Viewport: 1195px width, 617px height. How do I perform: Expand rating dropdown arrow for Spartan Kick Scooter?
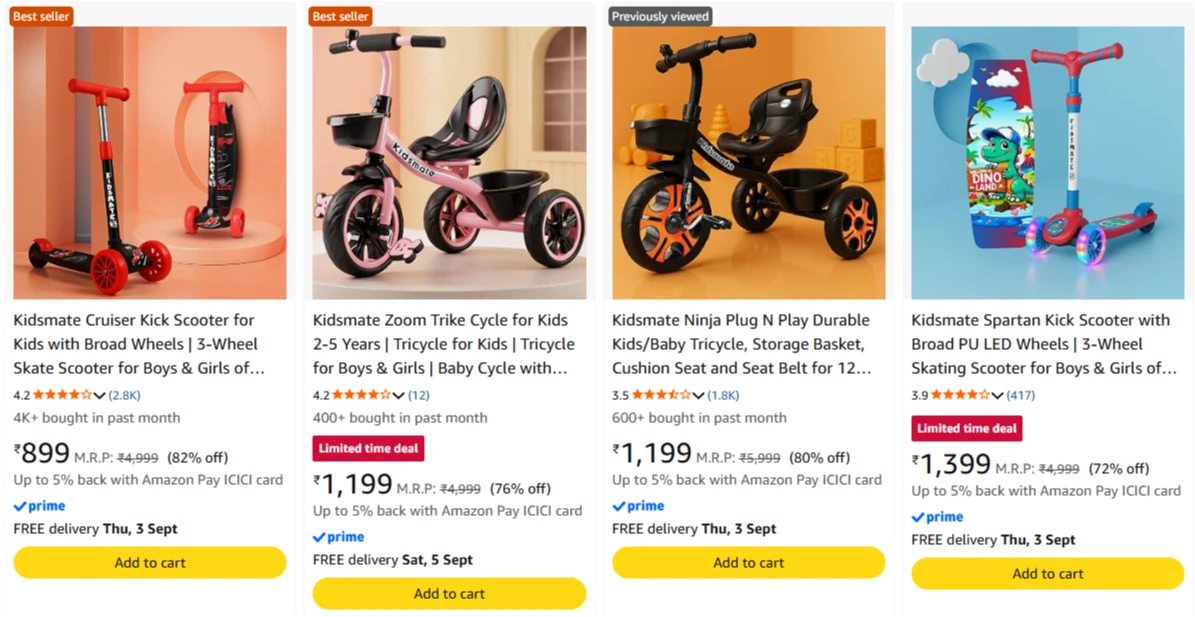coord(998,396)
